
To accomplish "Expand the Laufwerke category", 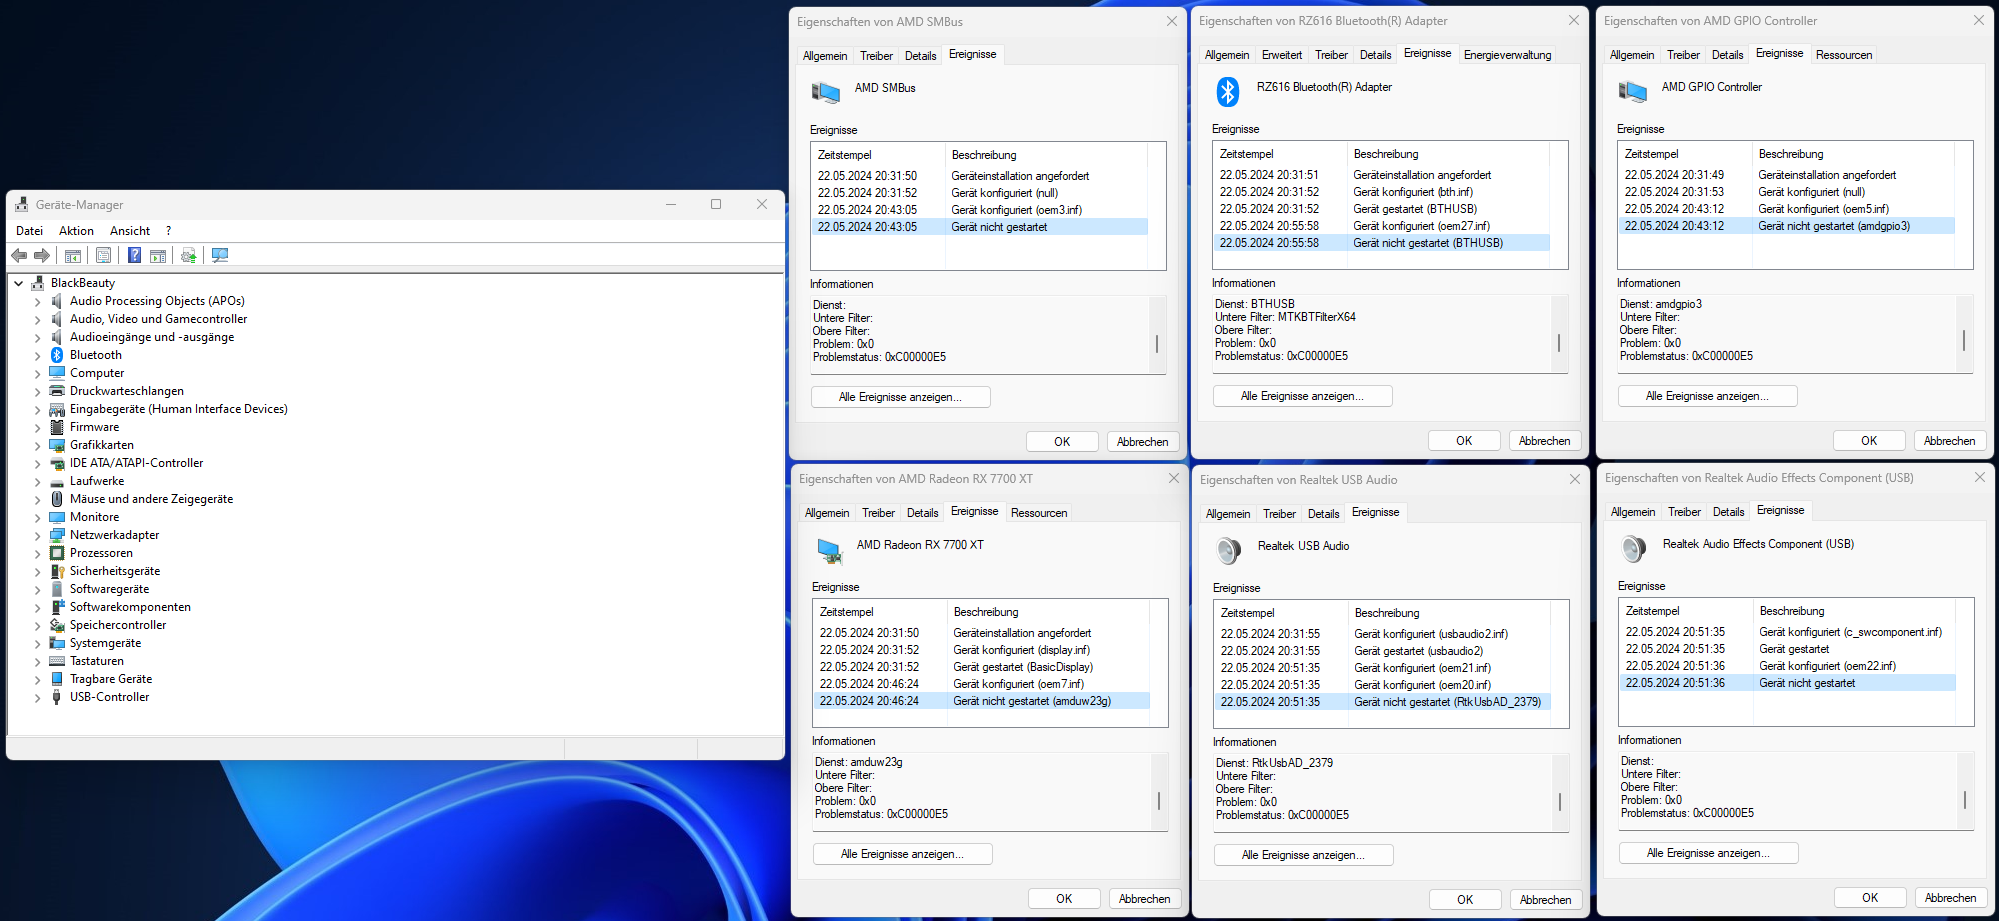I will click(x=38, y=481).
